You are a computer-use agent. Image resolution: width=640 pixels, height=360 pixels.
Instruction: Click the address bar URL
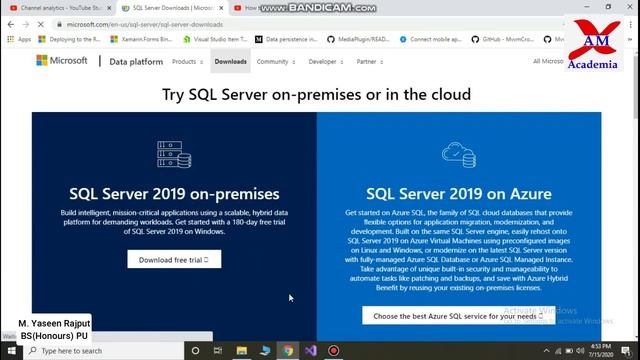[x=145, y=24]
